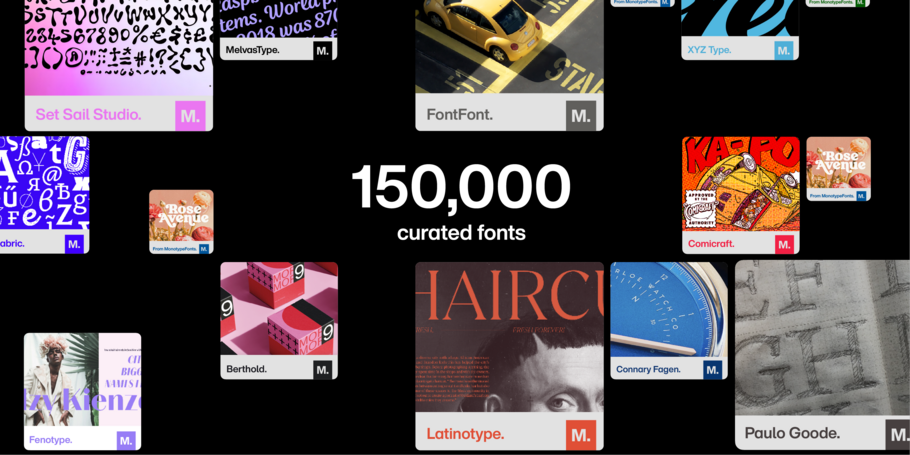910x455 pixels.
Task: Click the red M. badge on Comicraft card
Action: [784, 244]
